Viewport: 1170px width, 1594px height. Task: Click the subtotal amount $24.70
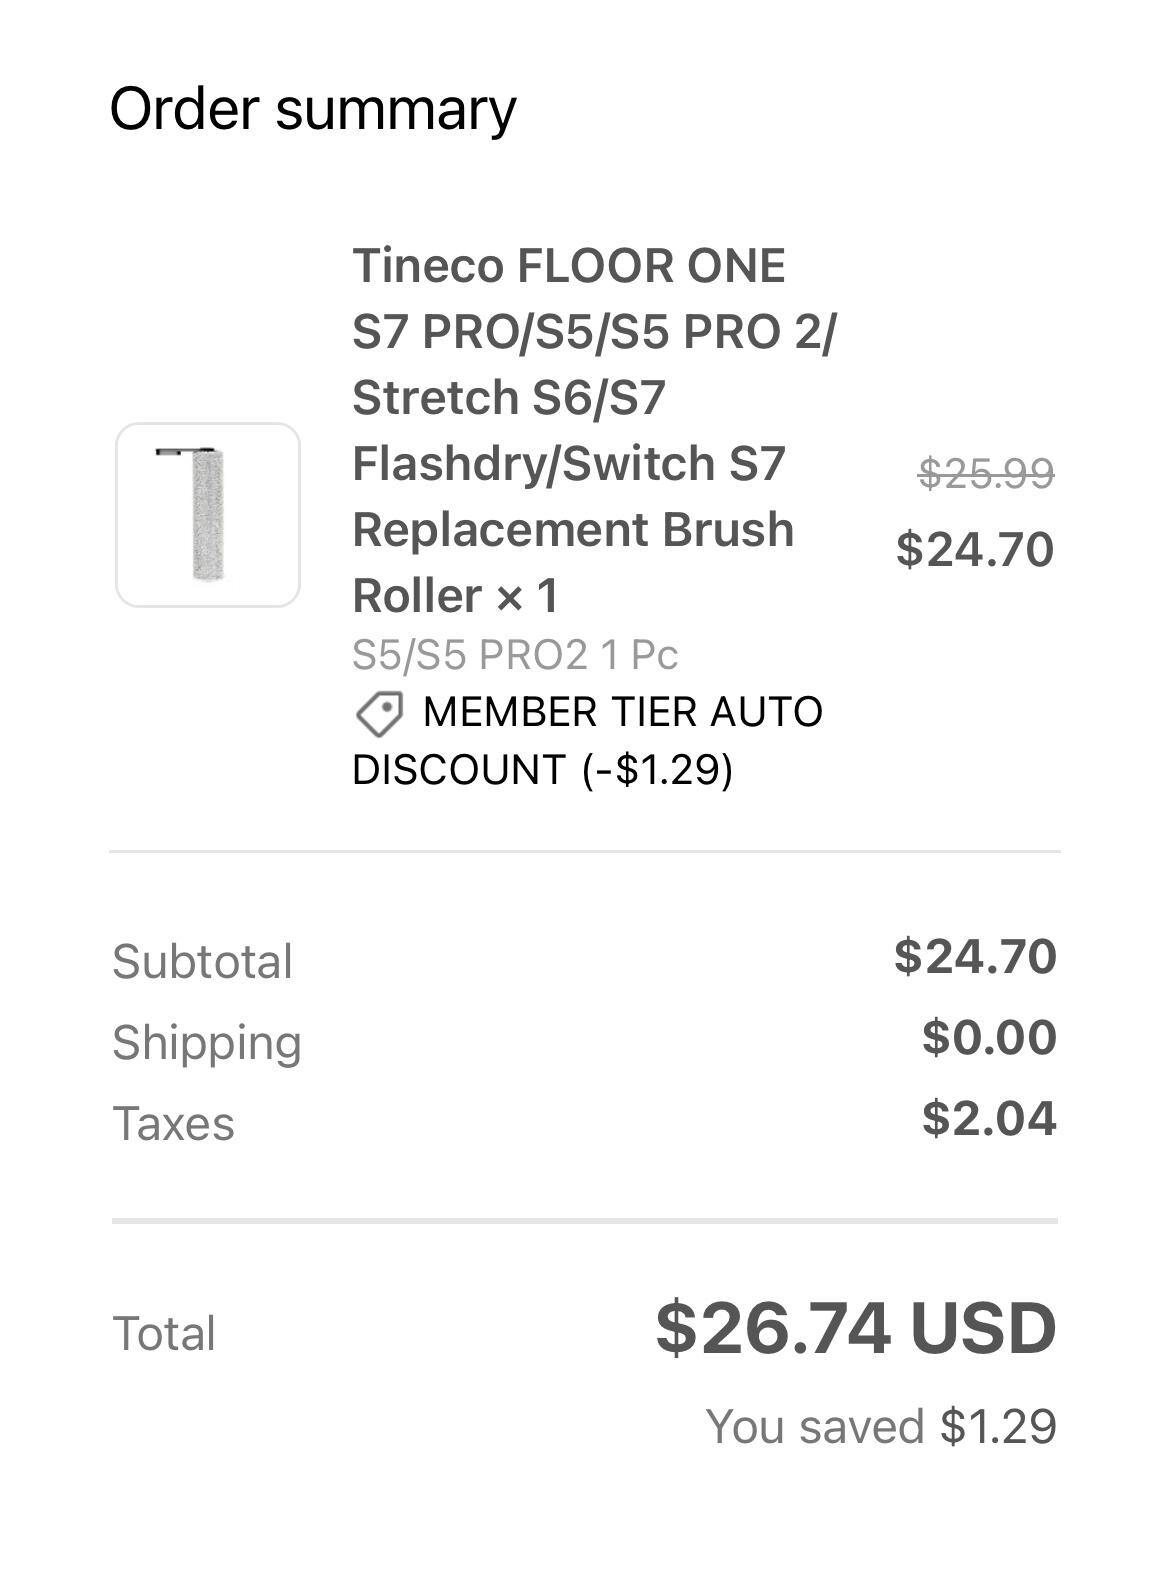point(975,957)
